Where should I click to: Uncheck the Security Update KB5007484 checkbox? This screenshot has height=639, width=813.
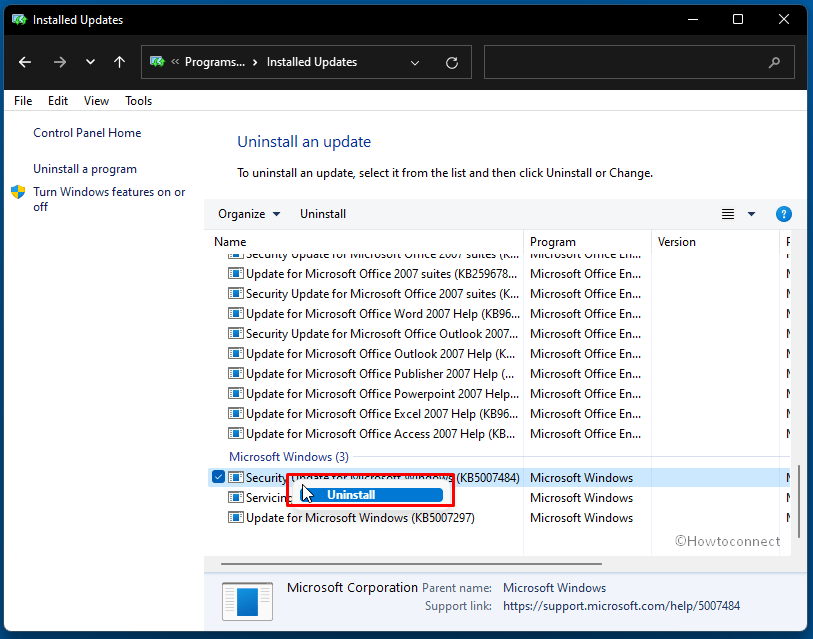(218, 477)
